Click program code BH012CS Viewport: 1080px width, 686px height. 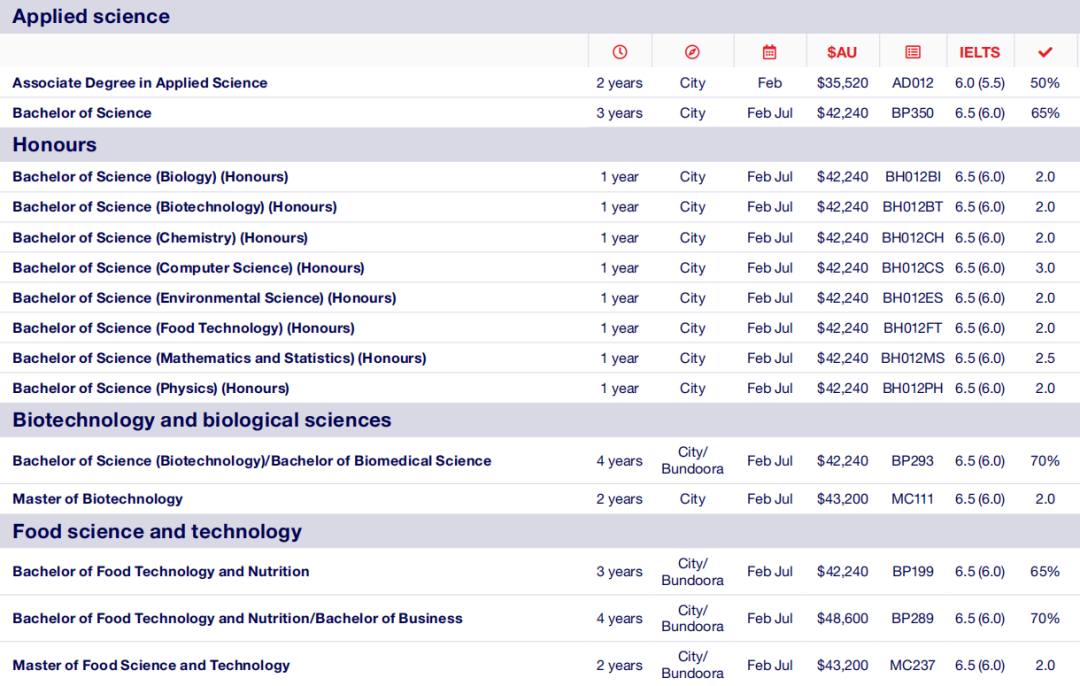pyautogui.click(x=913, y=268)
